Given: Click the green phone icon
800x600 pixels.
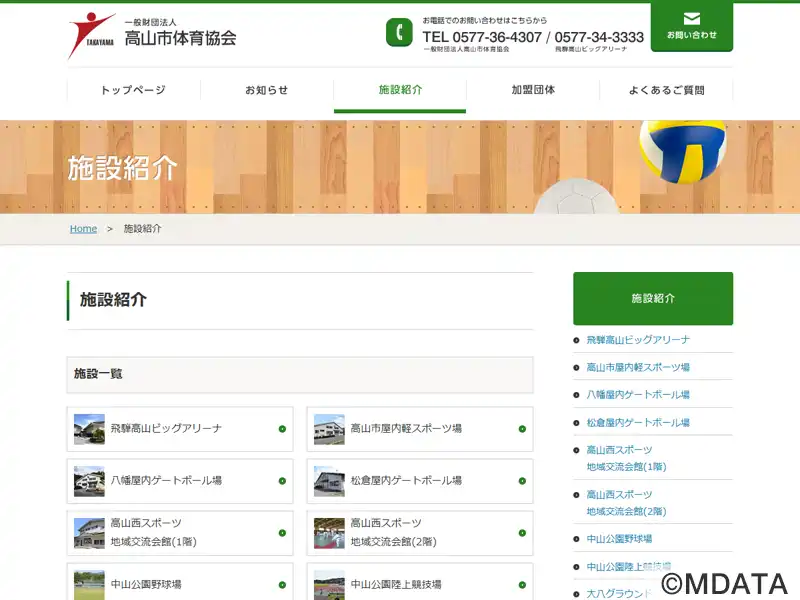Looking at the screenshot, I should tap(399, 33).
